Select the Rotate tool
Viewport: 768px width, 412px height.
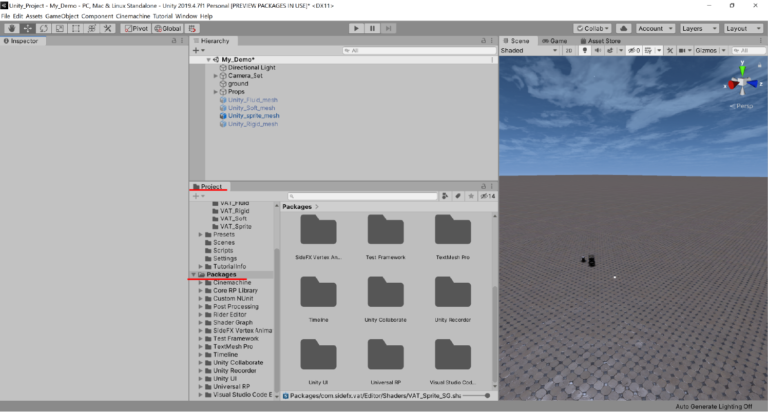click(44, 28)
